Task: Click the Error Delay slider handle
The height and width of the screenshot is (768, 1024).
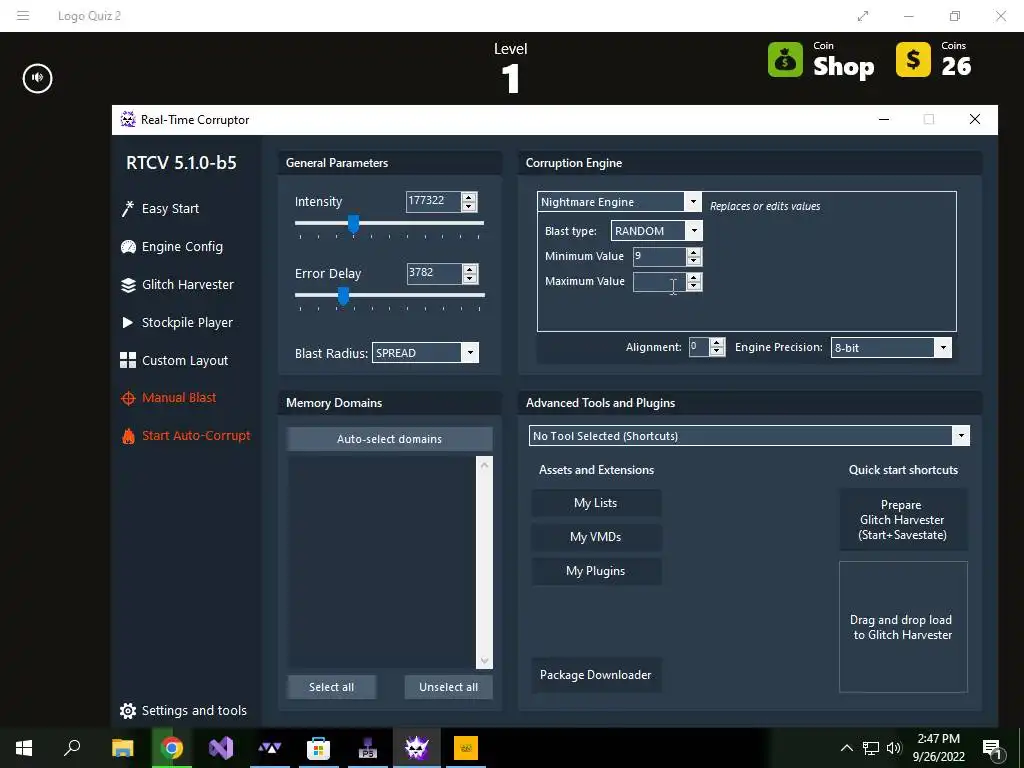Action: pos(343,296)
